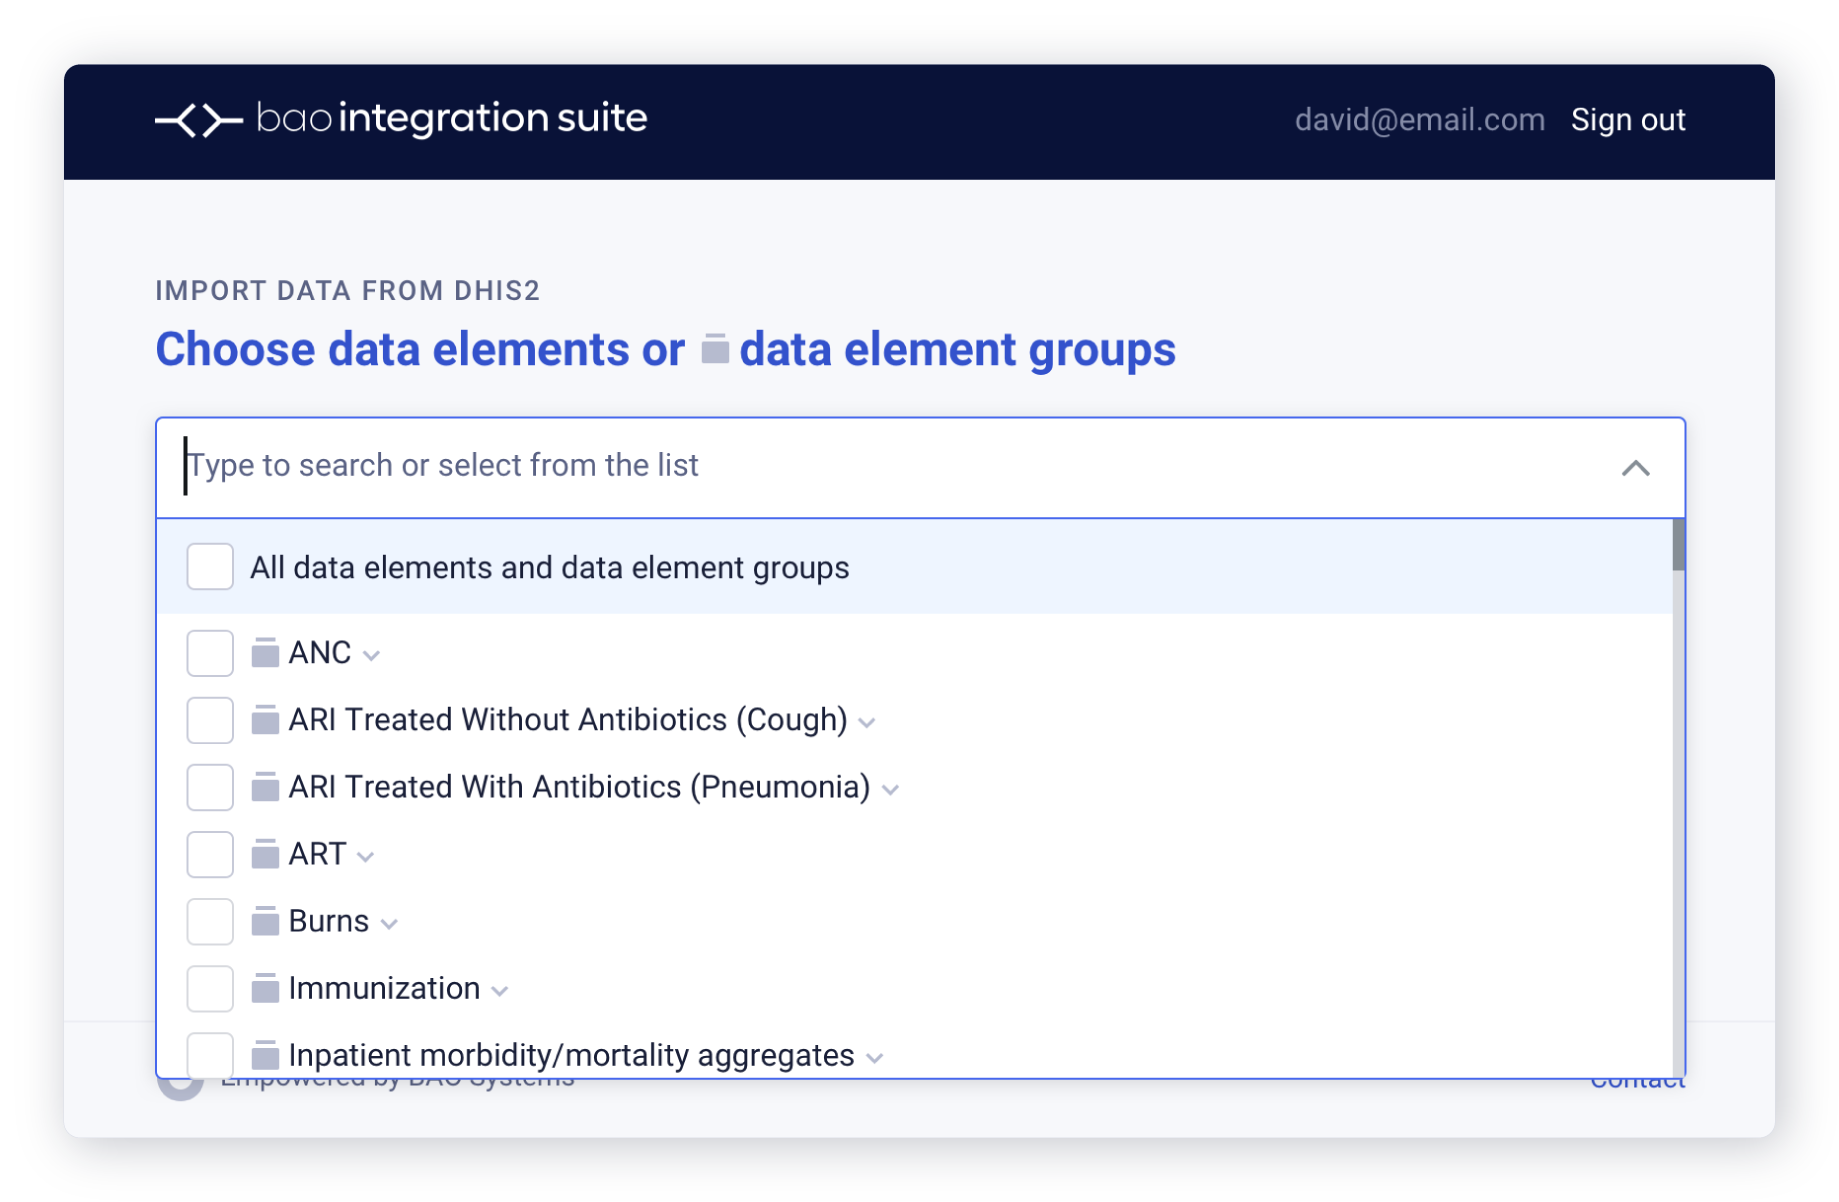Expand Inpatient morbidity/mortality aggregates chevron
Viewport: 1839px width, 1202px height.
tap(875, 1058)
